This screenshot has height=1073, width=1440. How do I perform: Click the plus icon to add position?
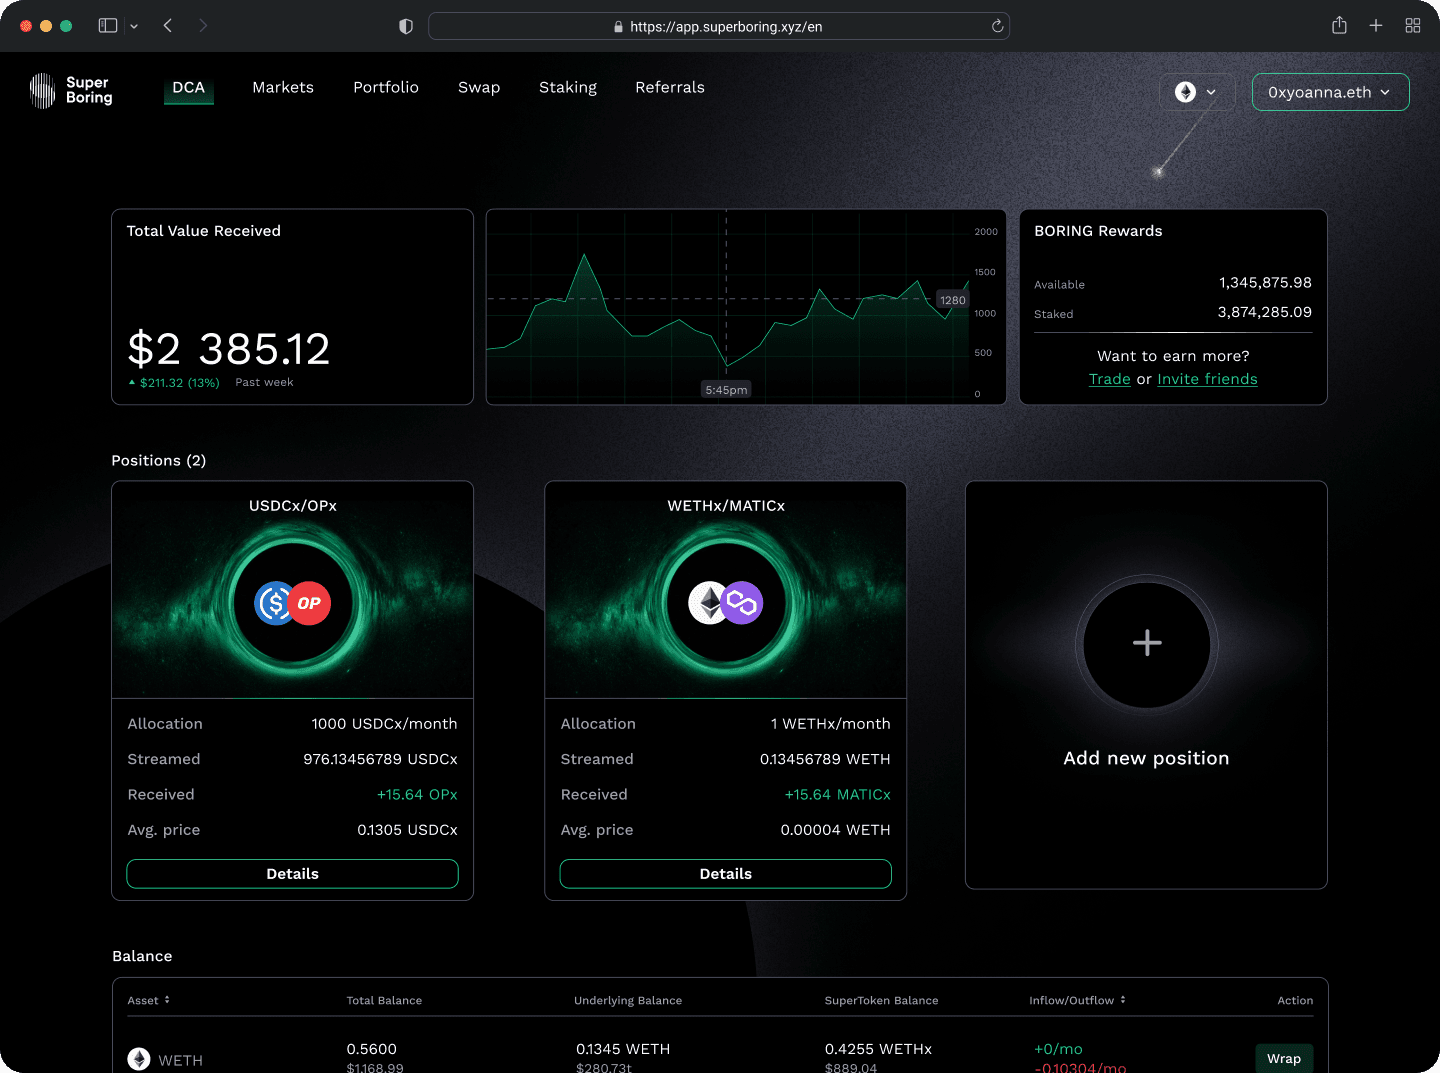(x=1147, y=643)
